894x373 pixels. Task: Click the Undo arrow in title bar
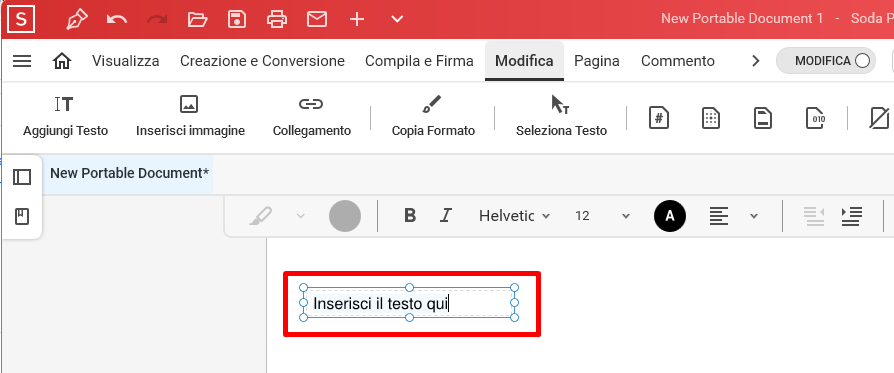tap(117, 19)
